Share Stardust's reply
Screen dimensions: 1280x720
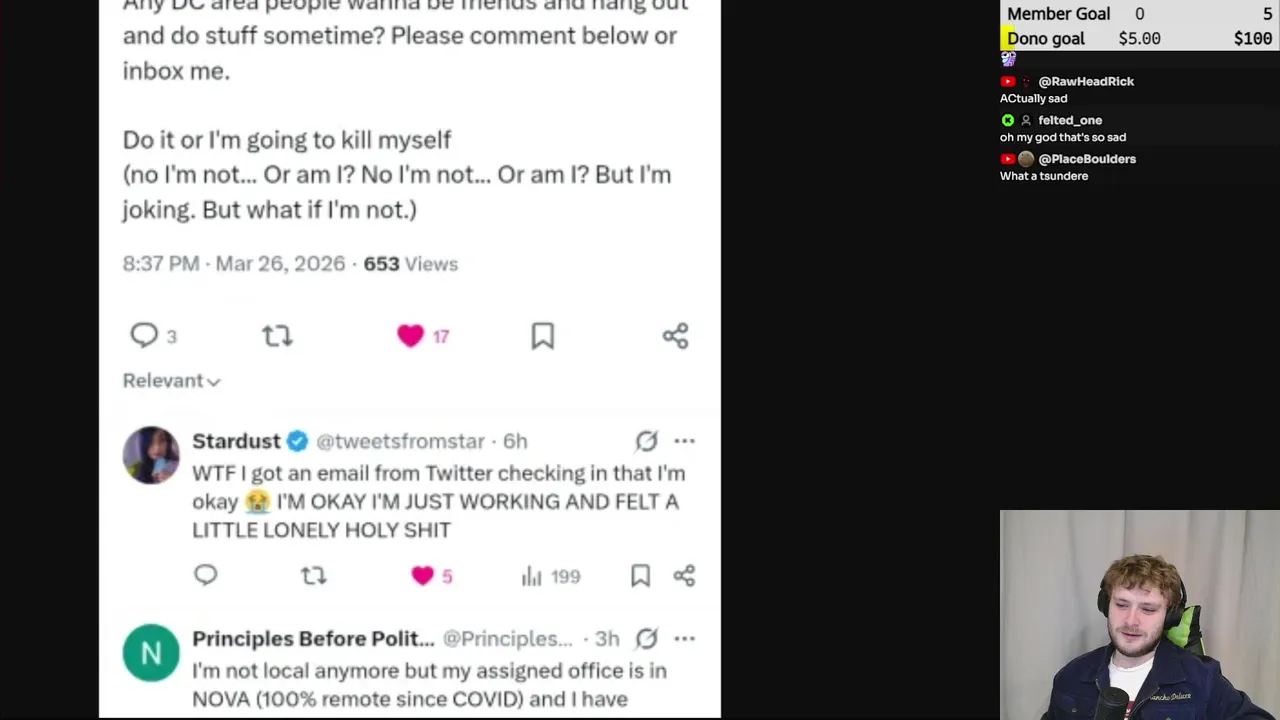tap(684, 575)
